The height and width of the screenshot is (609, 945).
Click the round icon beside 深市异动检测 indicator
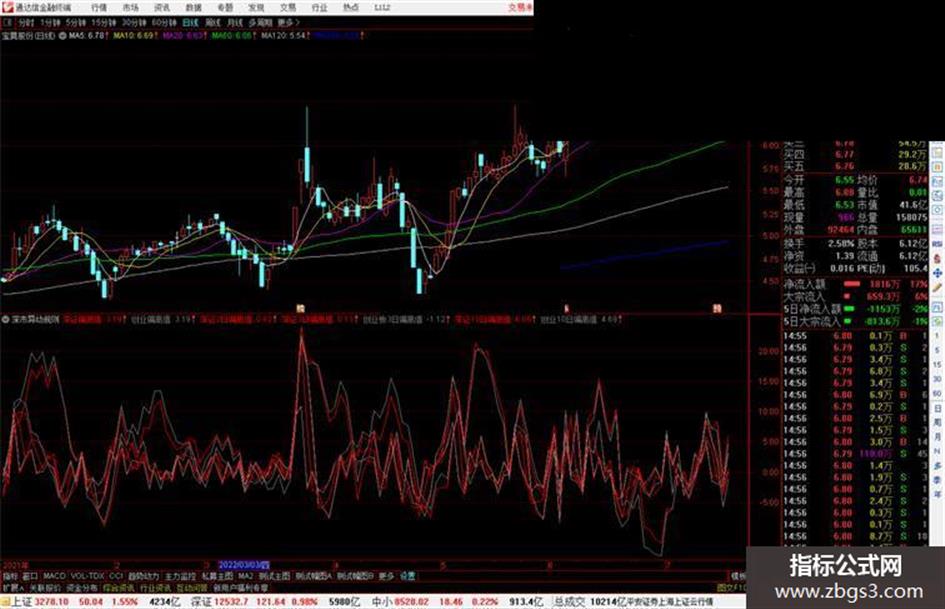(x=6, y=319)
